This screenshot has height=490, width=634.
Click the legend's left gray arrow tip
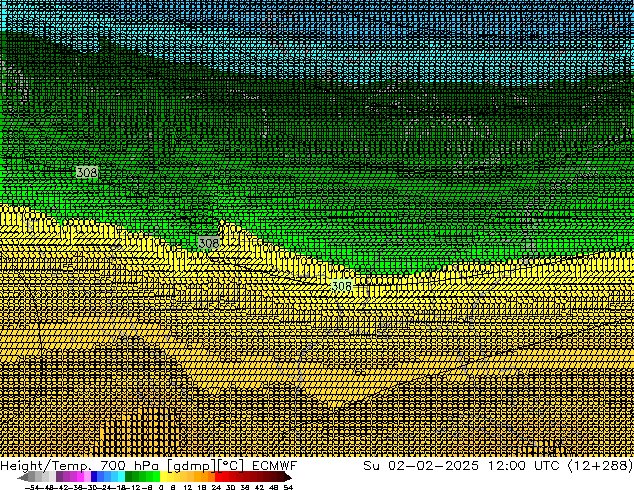click(x=22, y=477)
